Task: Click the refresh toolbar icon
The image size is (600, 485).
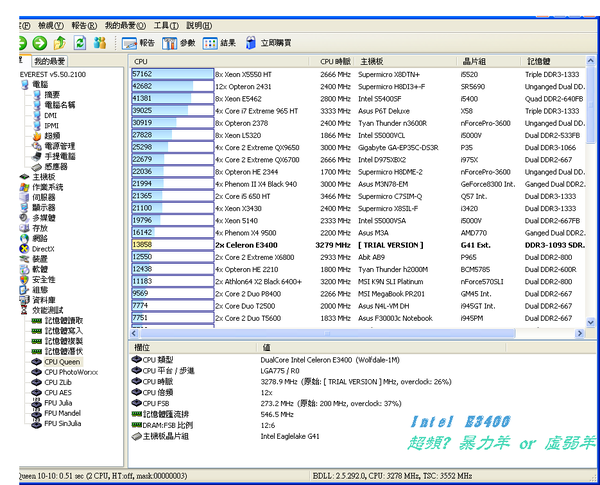Action: point(80,43)
